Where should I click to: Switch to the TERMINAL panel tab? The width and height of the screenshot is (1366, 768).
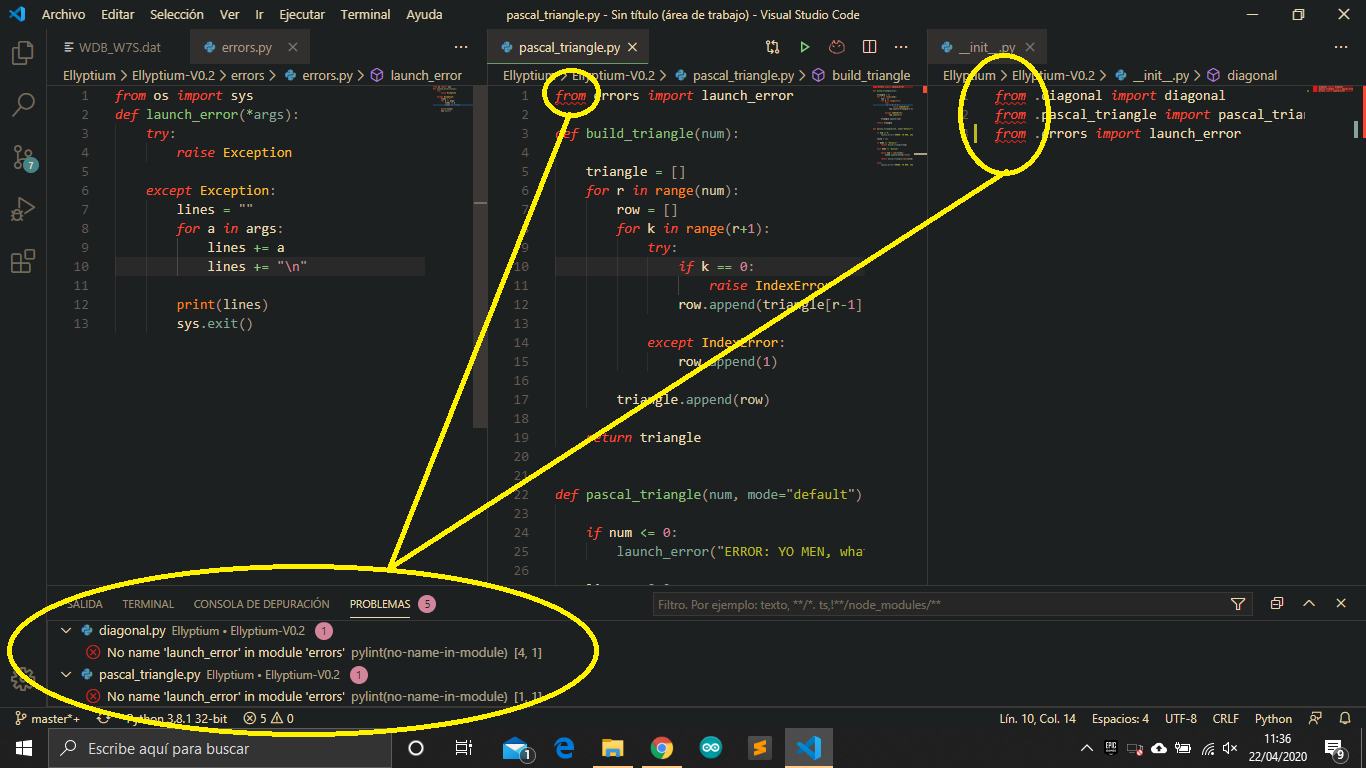click(148, 603)
